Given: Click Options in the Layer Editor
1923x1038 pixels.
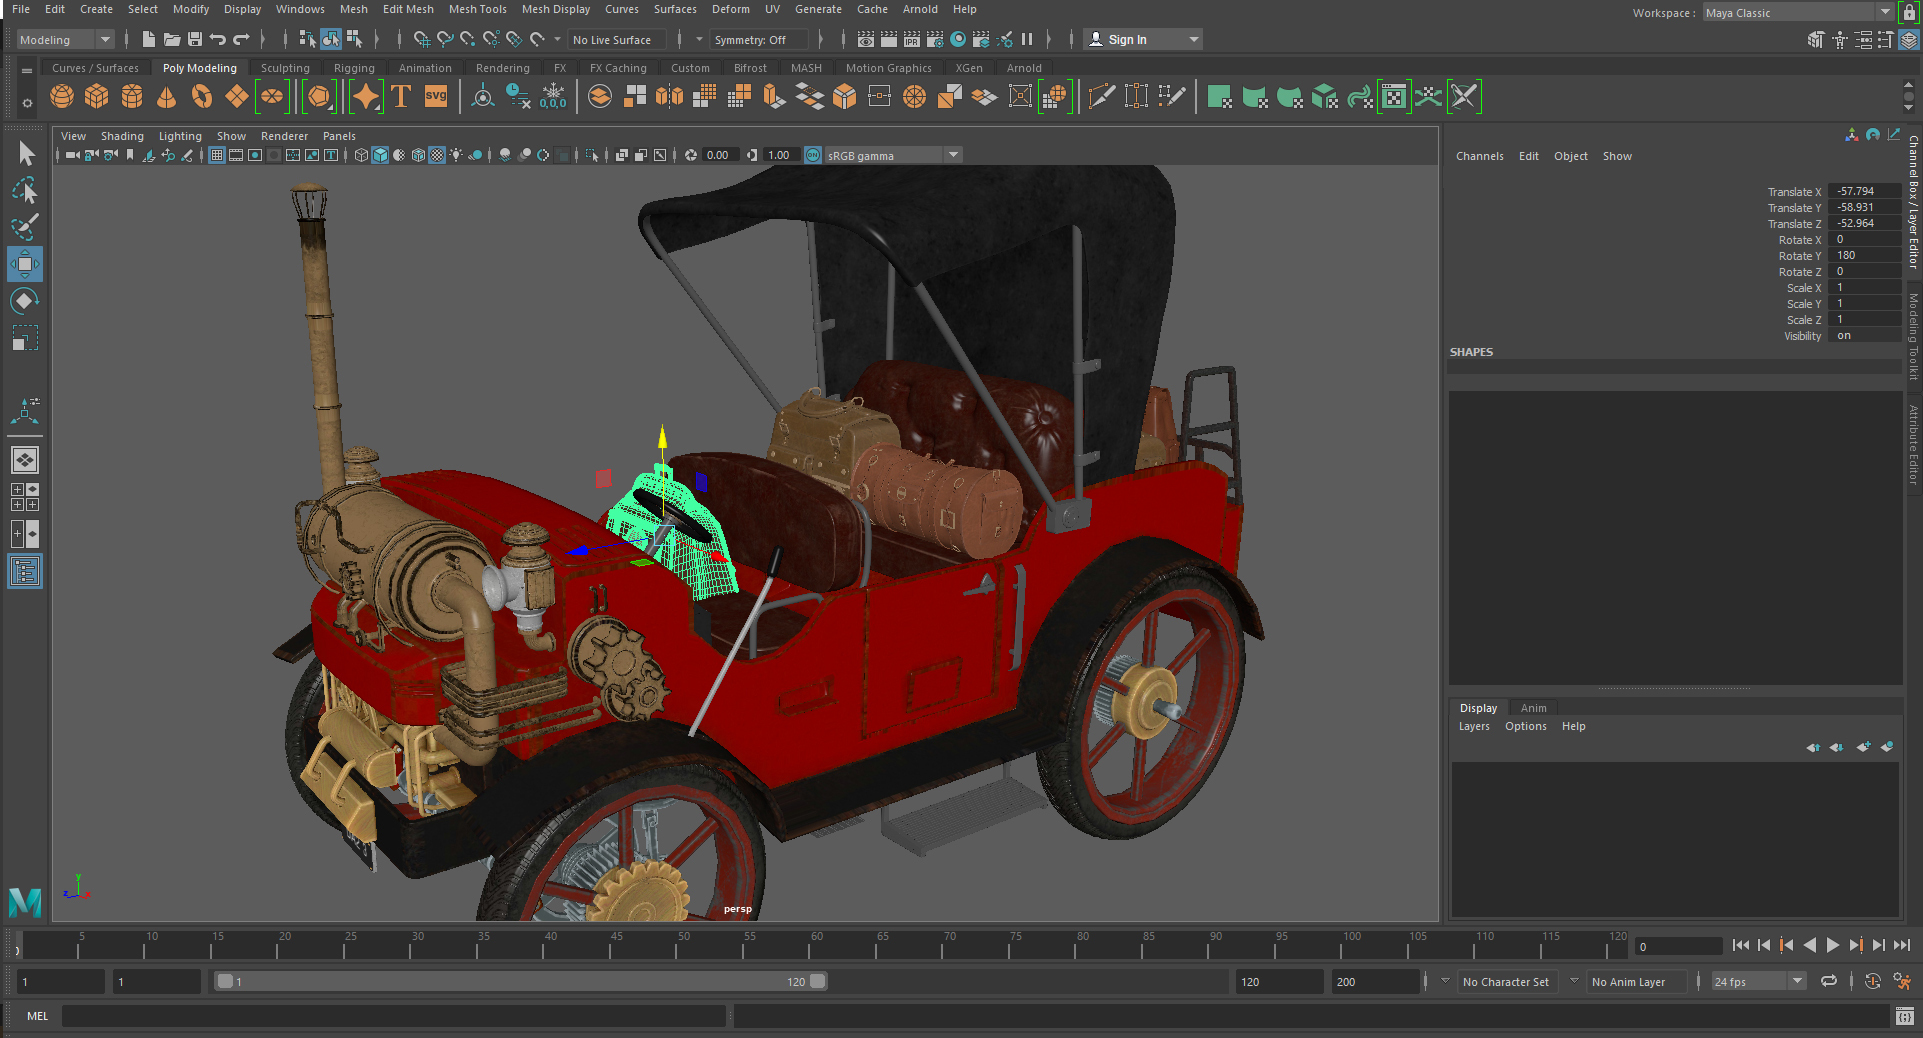Looking at the screenshot, I should tap(1525, 726).
